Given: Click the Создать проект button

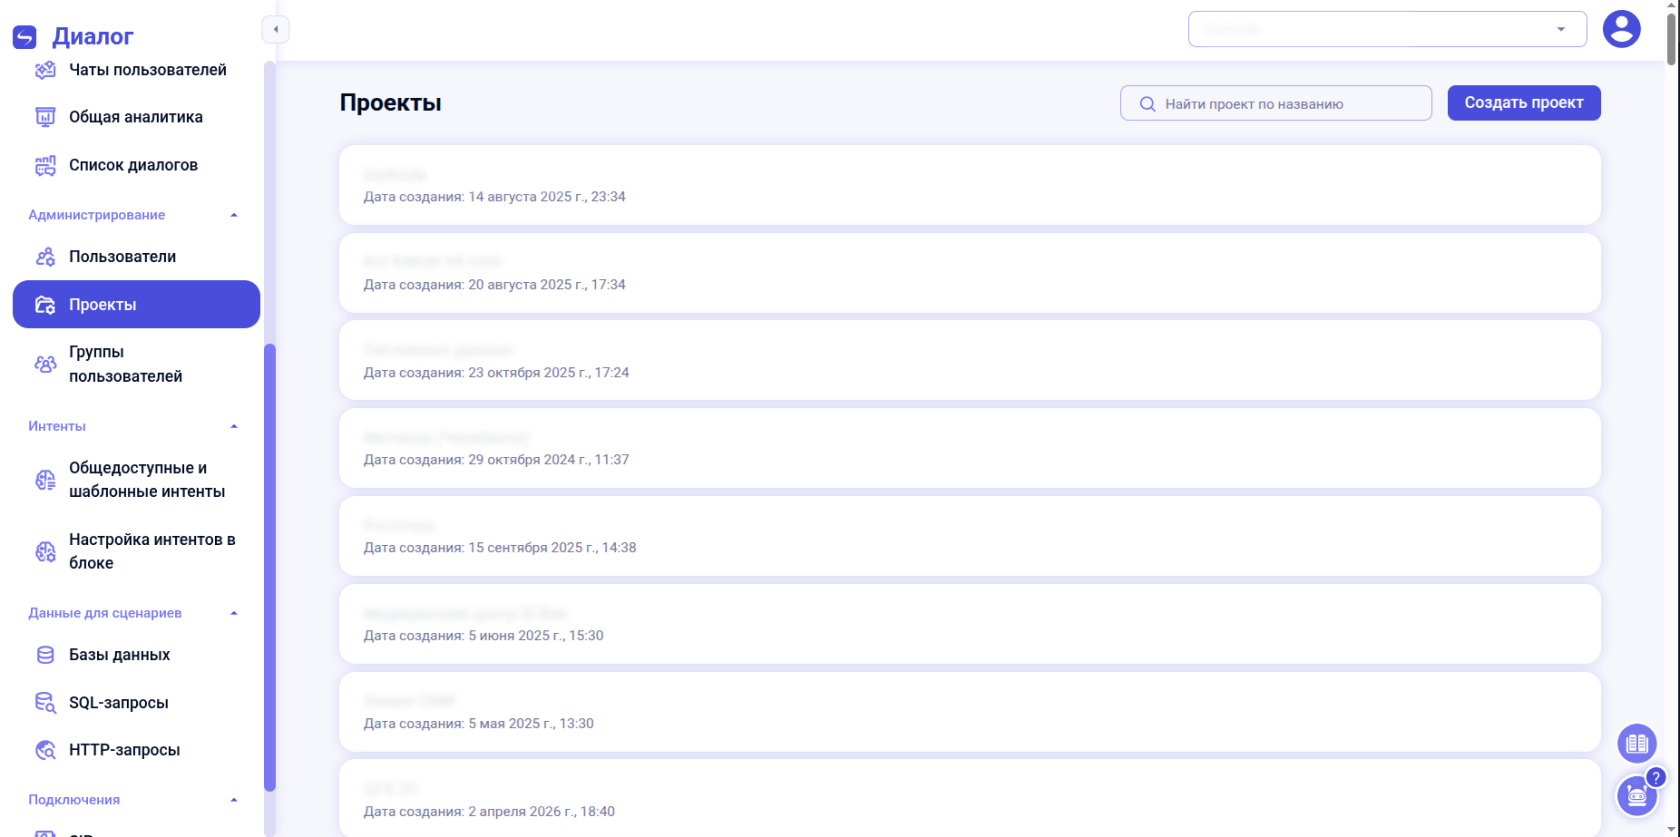Looking at the screenshot, I should (1524, 103).
